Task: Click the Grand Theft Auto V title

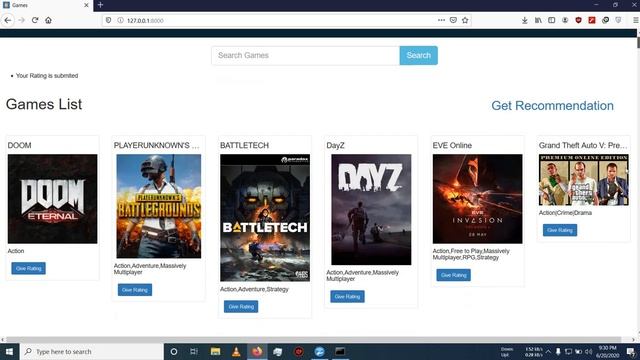Action: tap(583, 145)
